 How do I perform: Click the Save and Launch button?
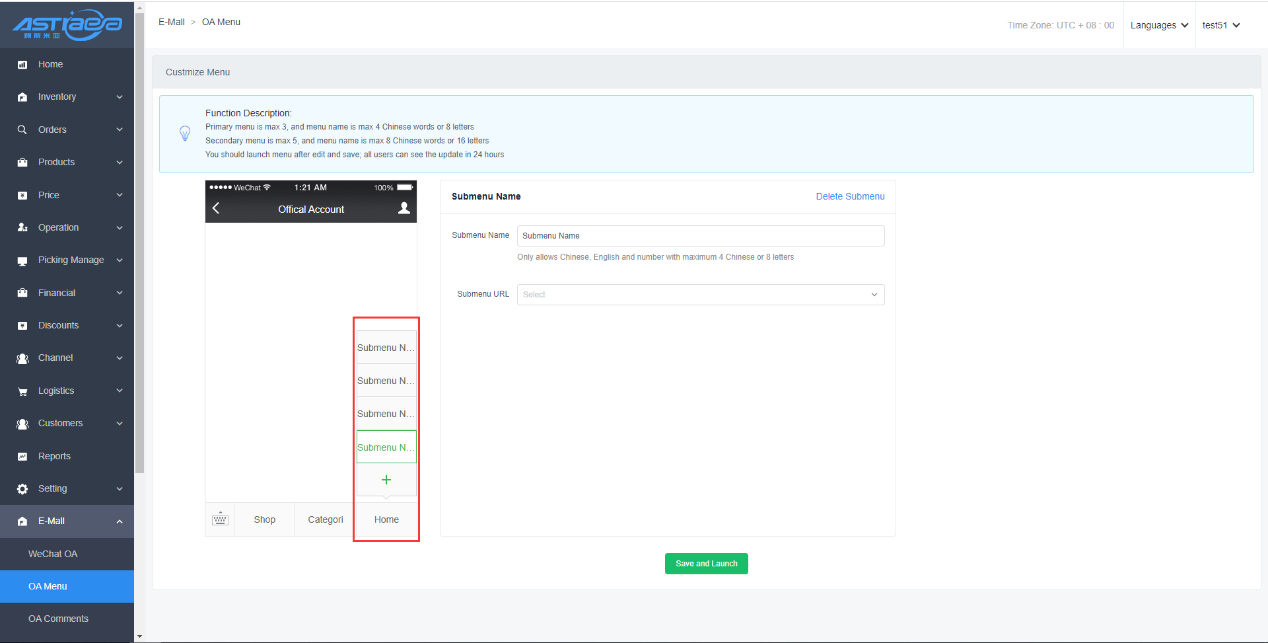[706, 564]
